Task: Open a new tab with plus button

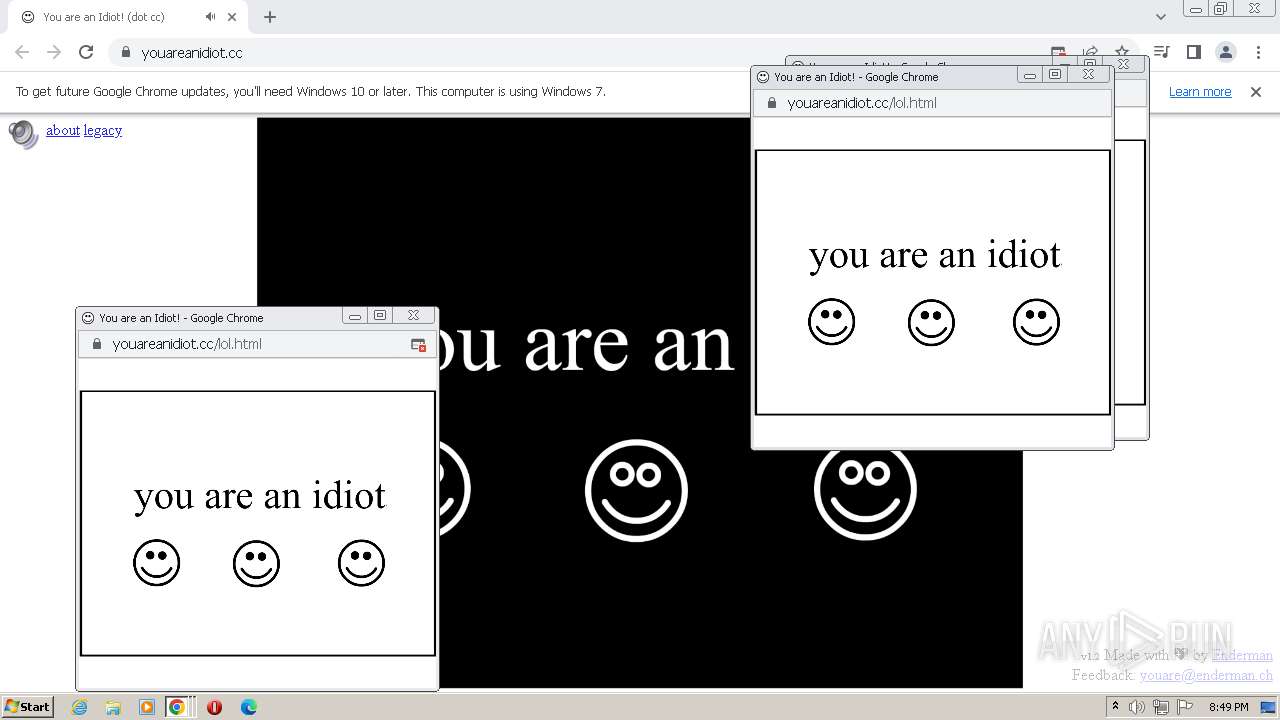Action: [x=269, y=17]
